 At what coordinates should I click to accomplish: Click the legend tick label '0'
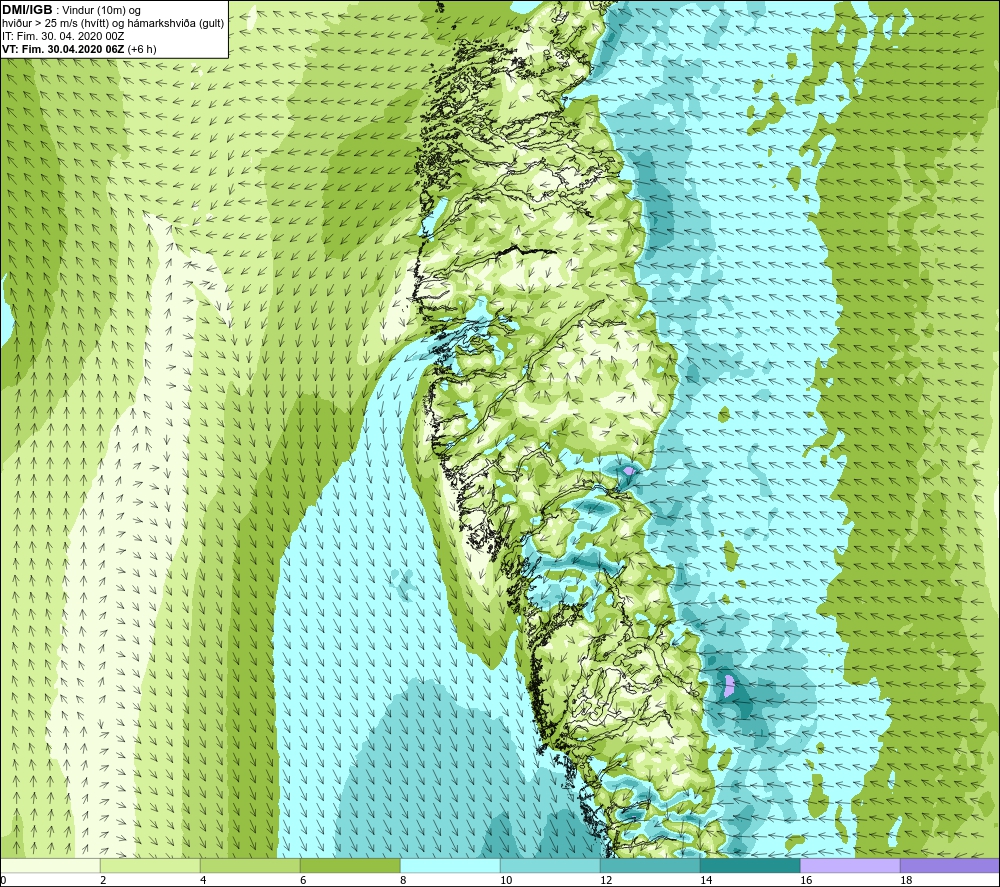pos(3,880)
